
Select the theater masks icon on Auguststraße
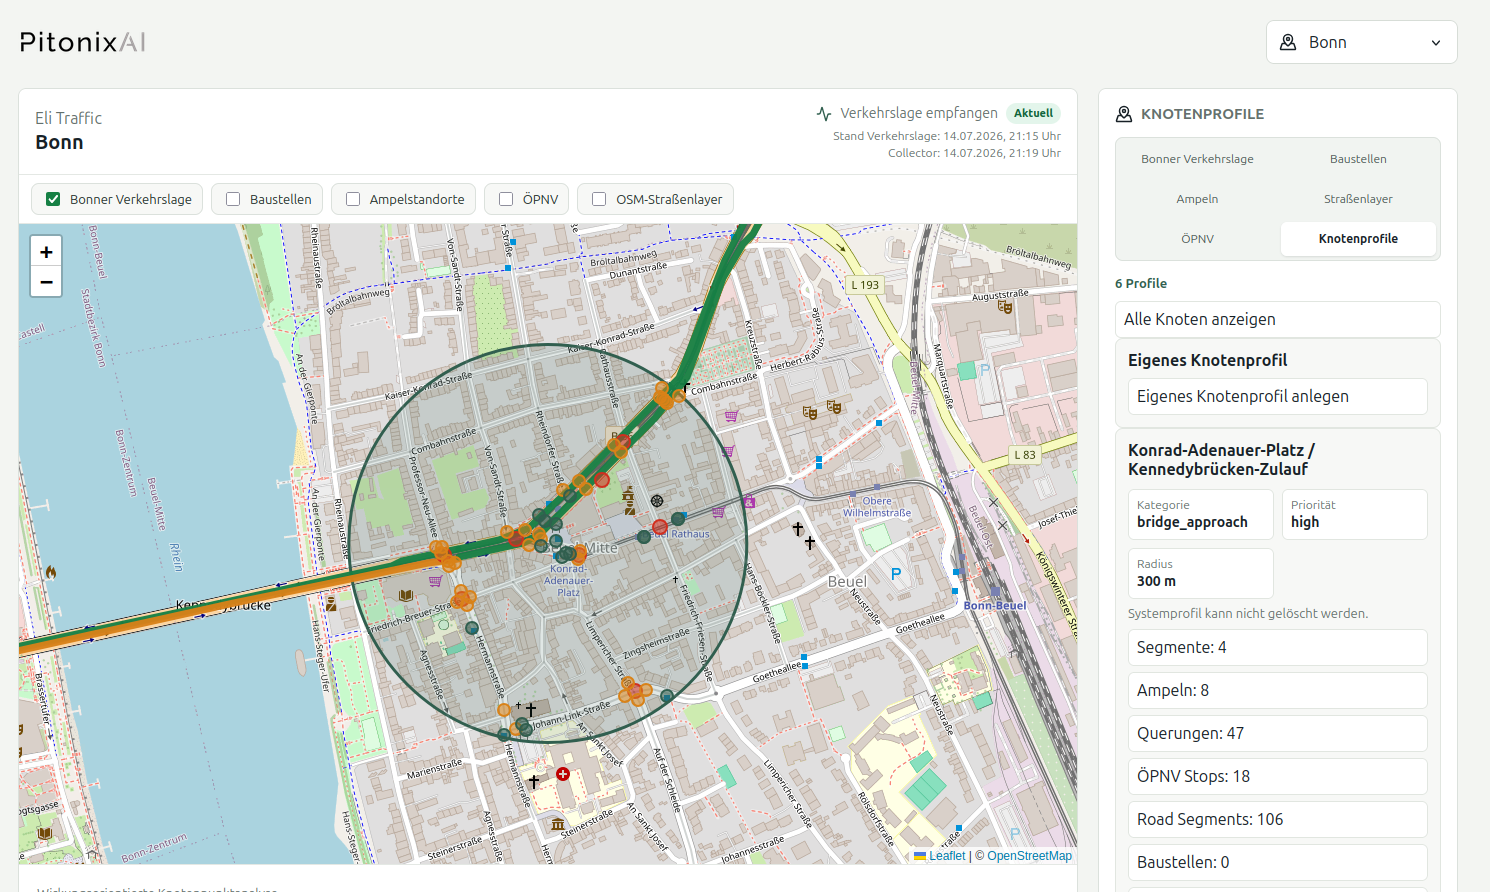[1005, 307]
